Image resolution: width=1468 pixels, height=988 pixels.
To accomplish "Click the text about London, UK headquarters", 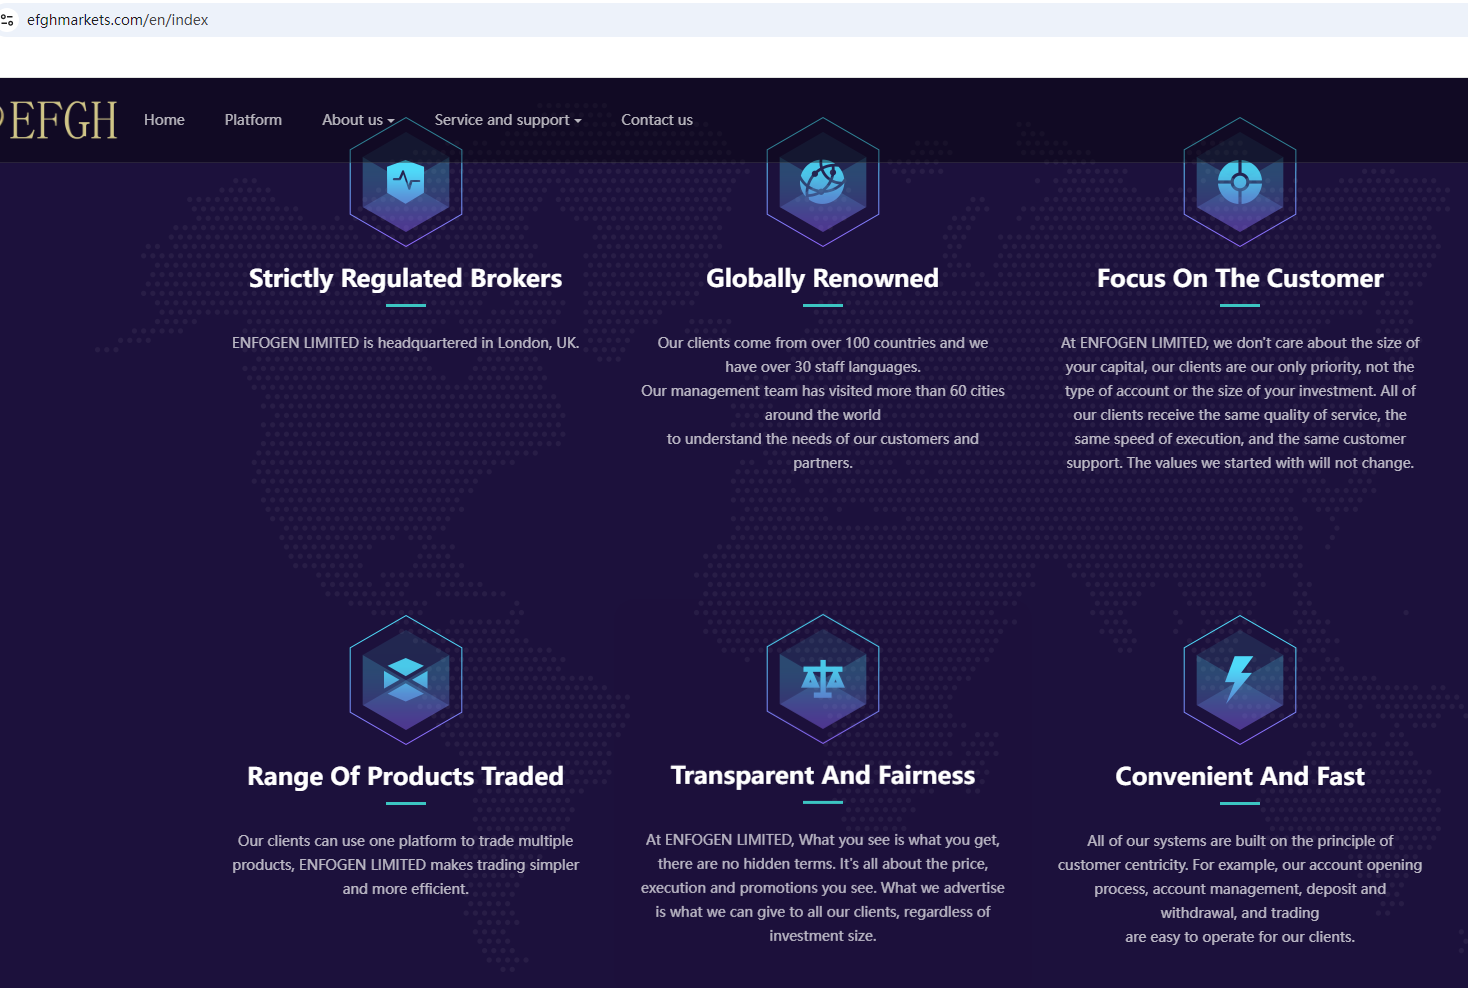I will coord(406,343).
